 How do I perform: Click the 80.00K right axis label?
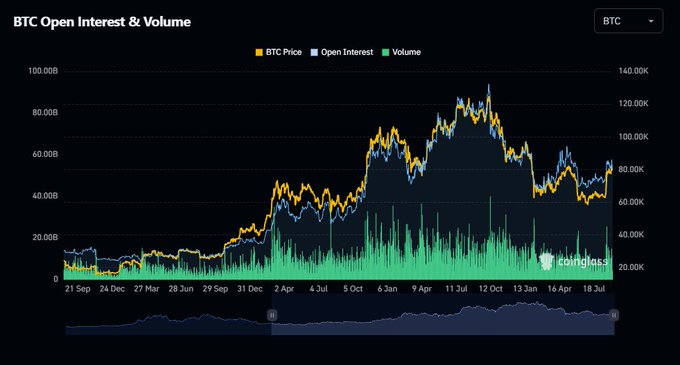631,169
